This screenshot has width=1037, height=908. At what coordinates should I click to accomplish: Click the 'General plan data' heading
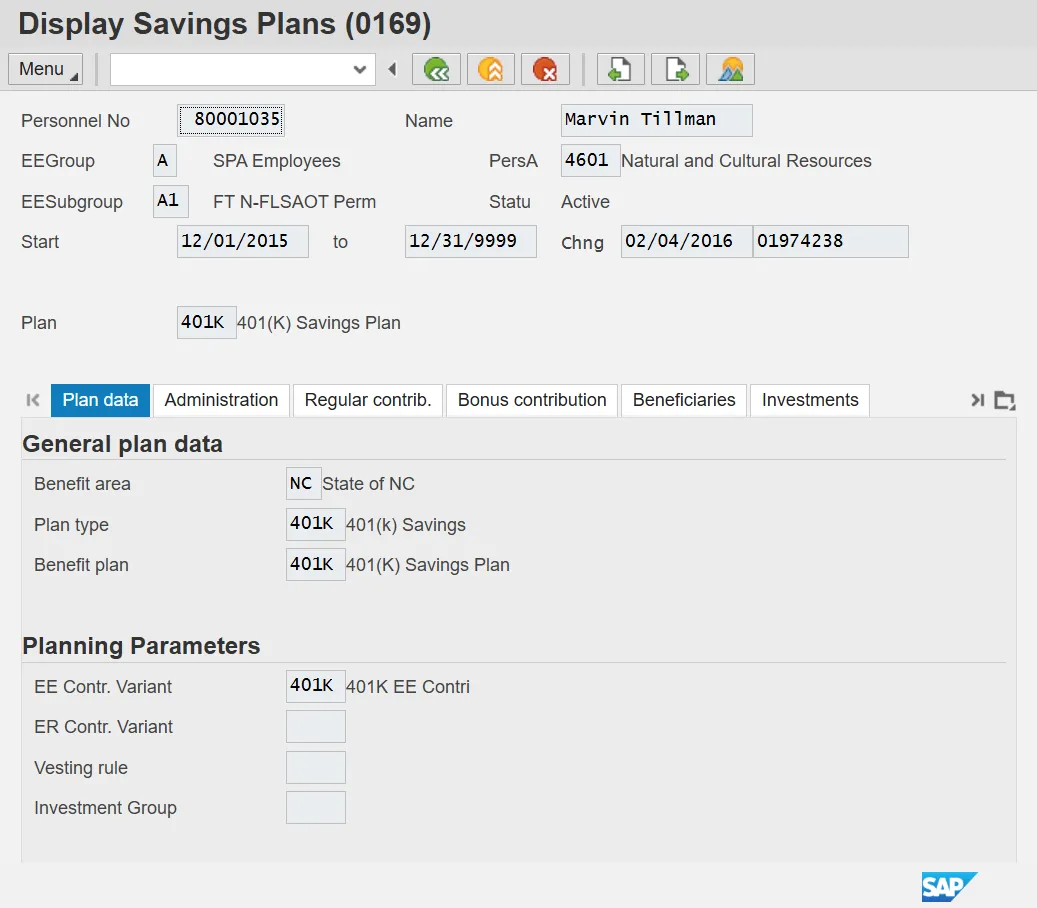[122, 444]
